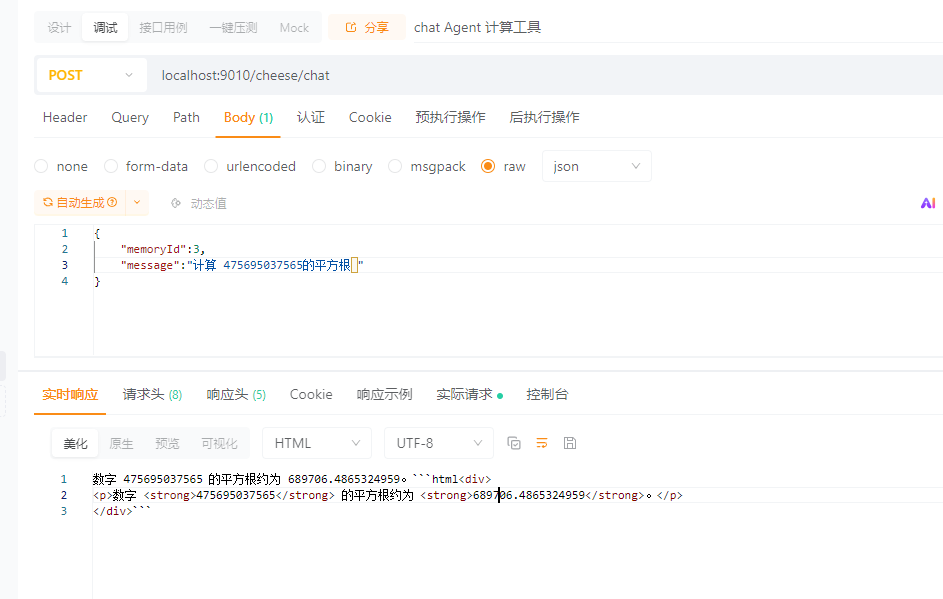Viewport: 943px width, 599px height.
Task: Select the Body (1) tab
Action: pyautogui.click(x=248, y=117)
